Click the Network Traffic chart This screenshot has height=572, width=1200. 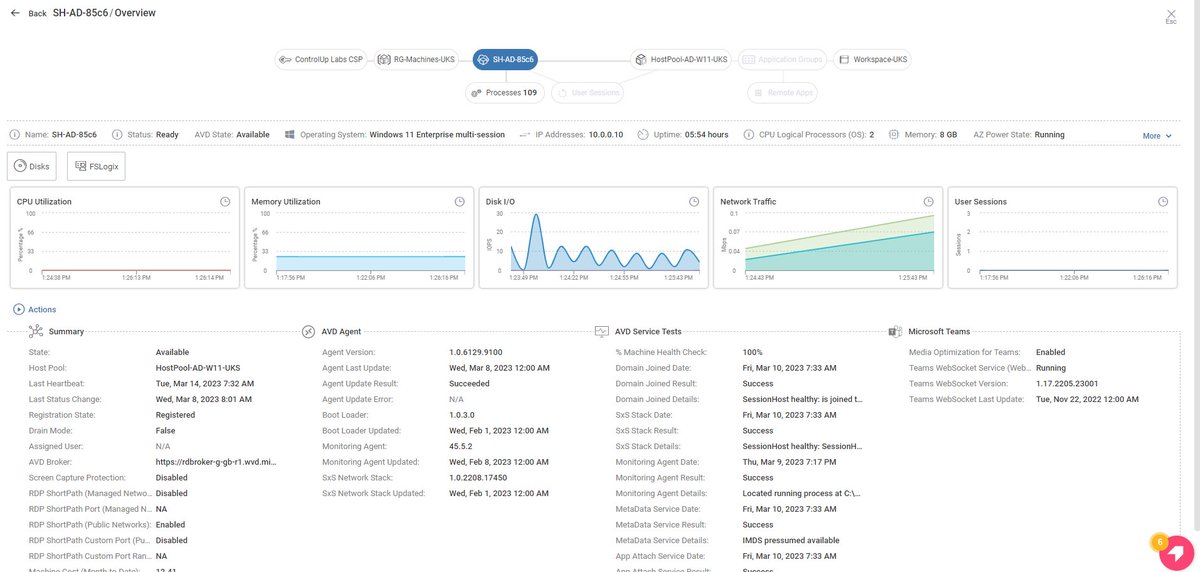click(828, 237)
